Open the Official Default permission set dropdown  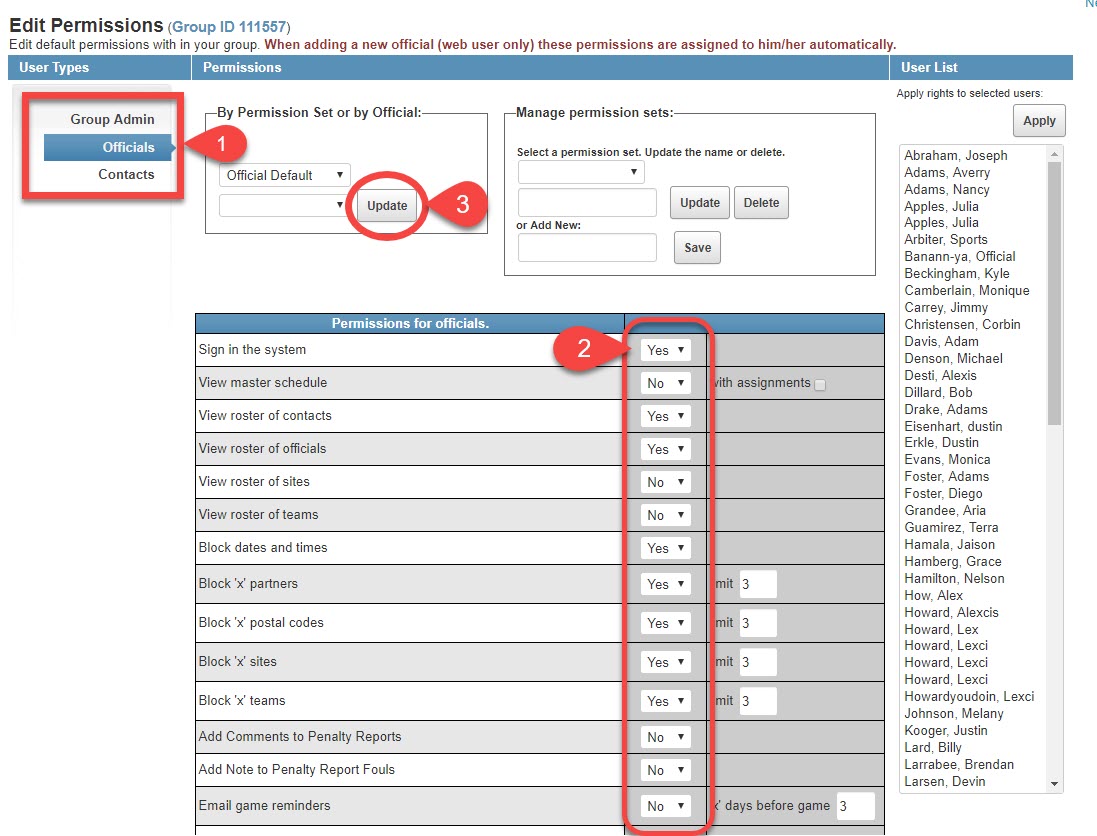[x=284, y=175]
